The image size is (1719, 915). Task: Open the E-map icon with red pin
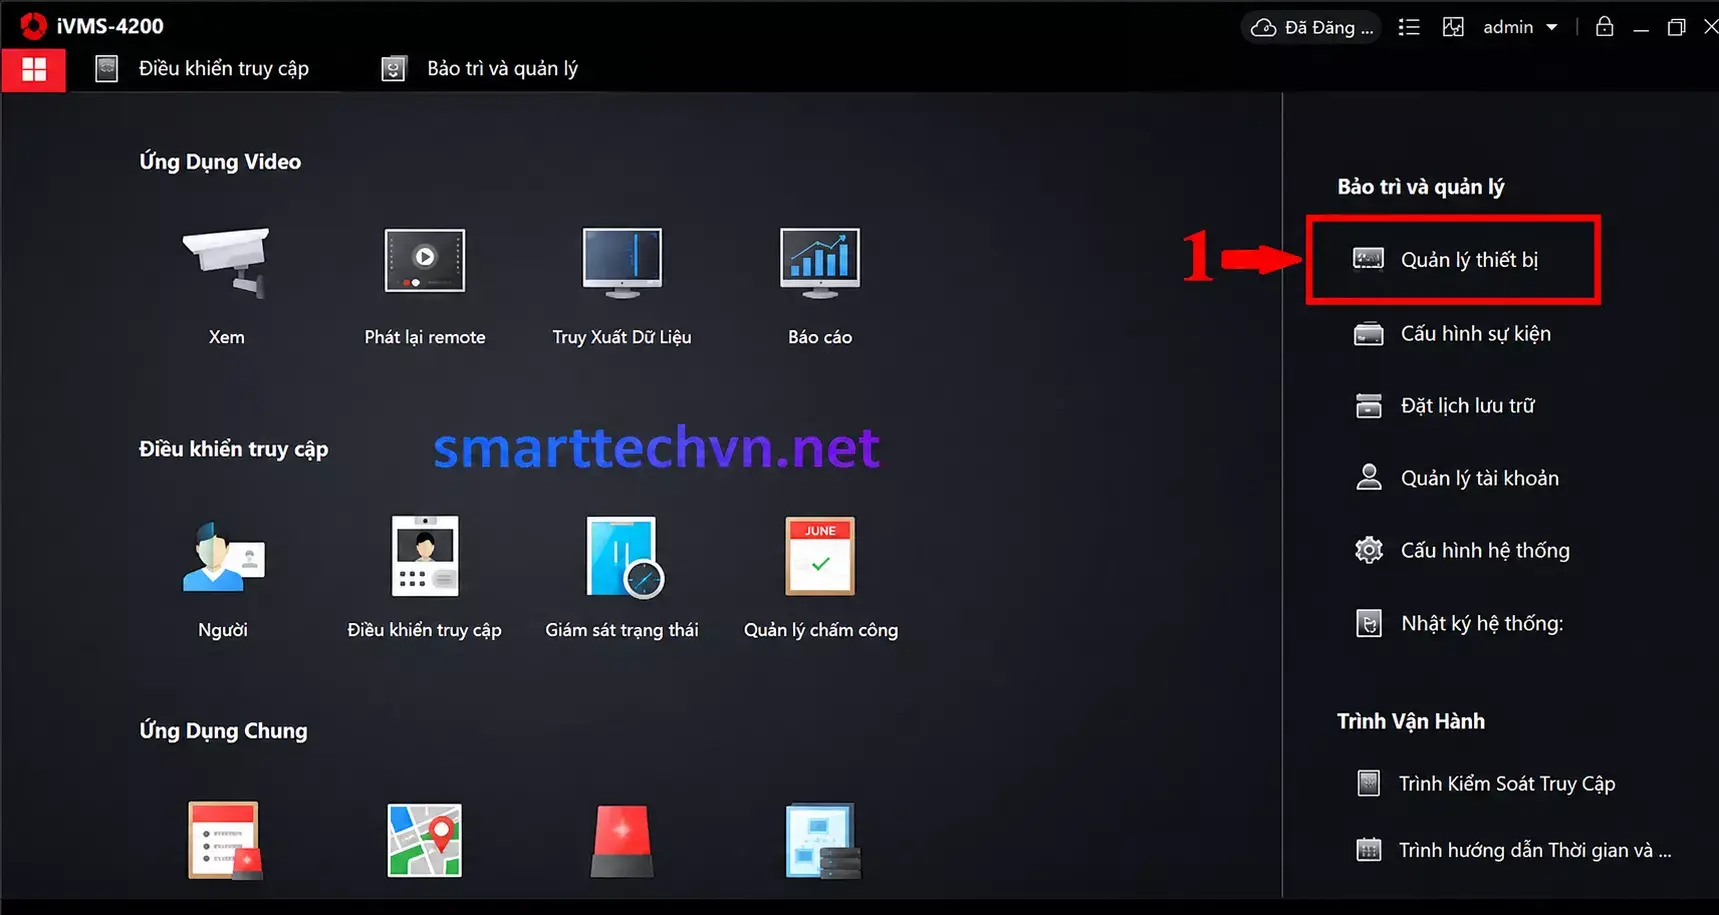pyautogui.click(x=425, y=840)
